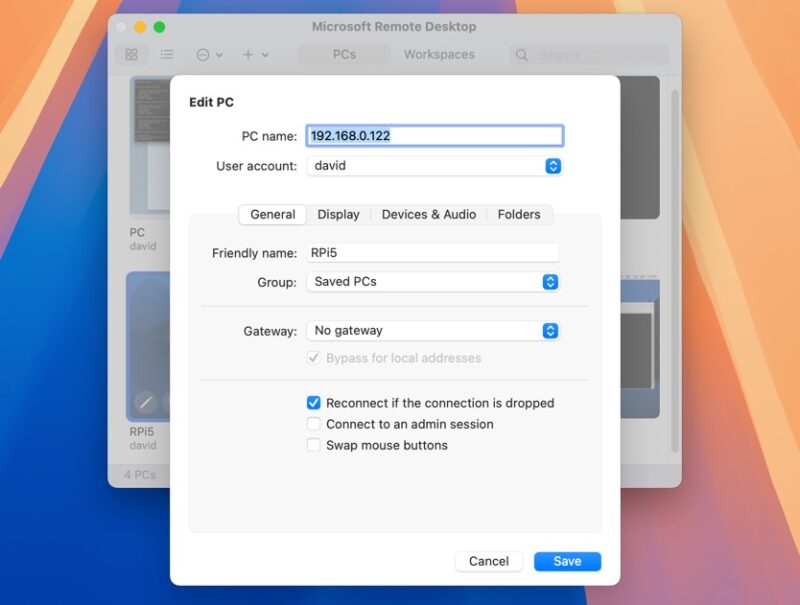Click the search magnifier icon
800x605 pixels.
(521, 55)
